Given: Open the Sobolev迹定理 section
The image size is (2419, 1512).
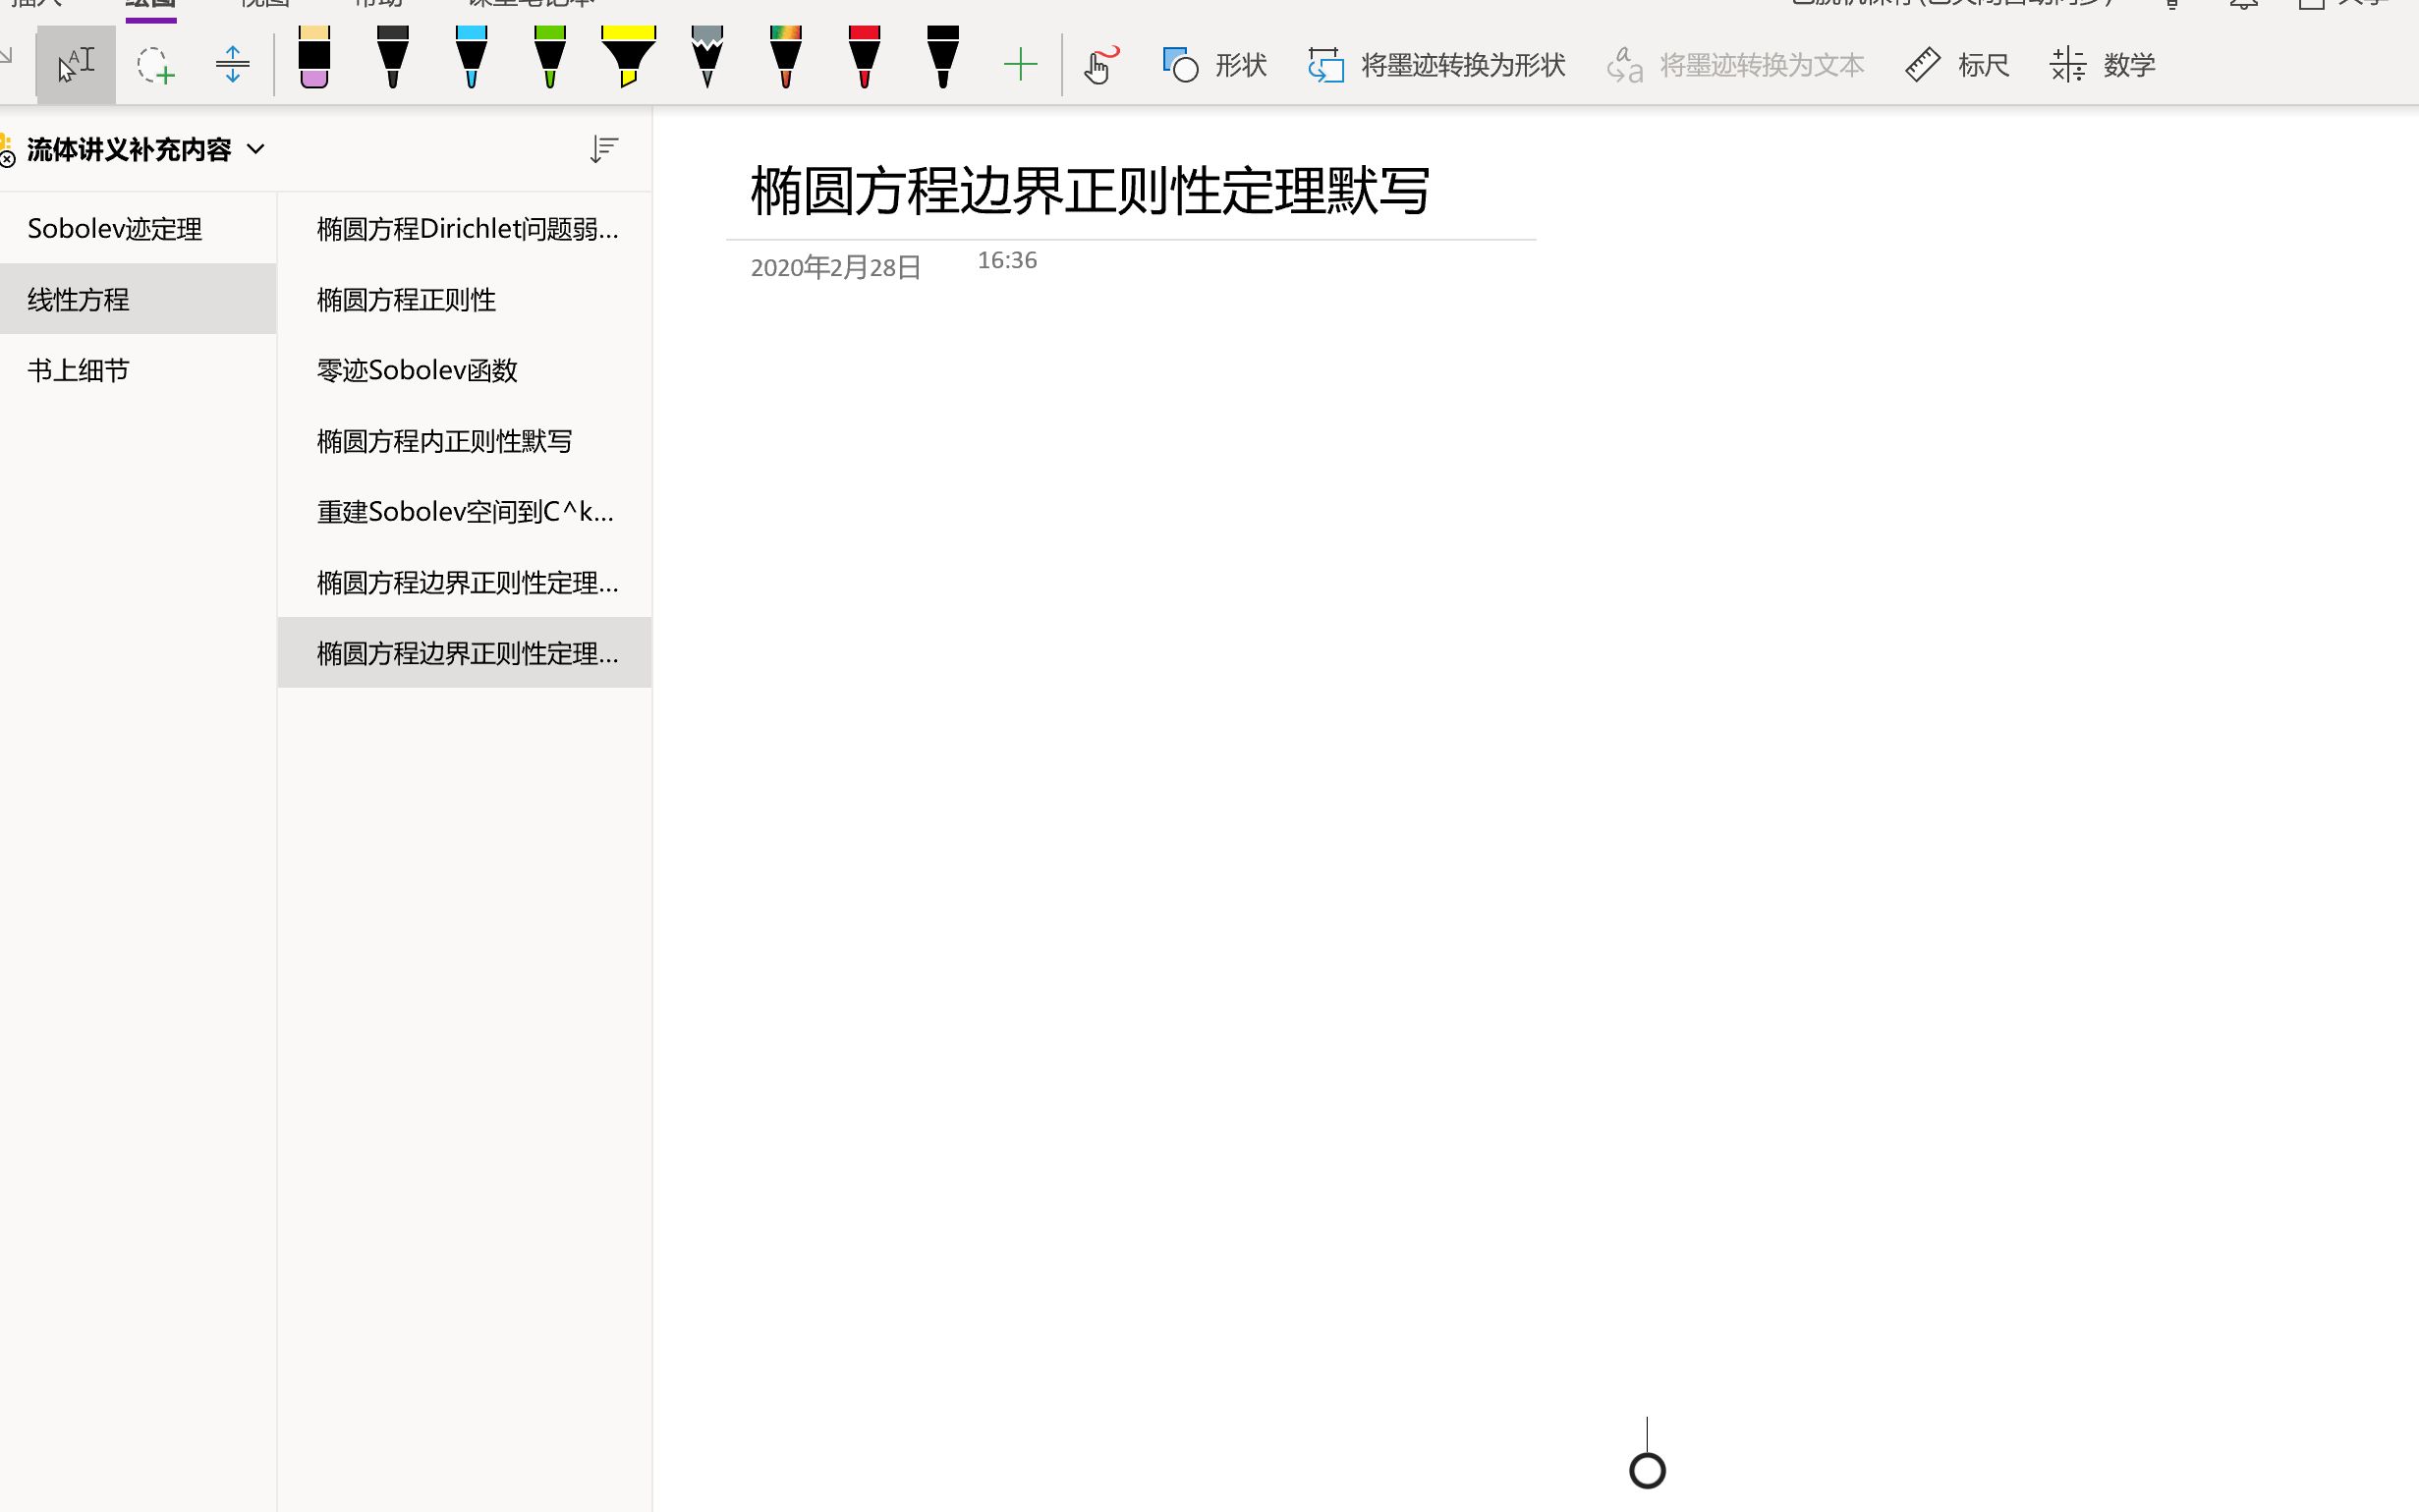Looking at the screenshot, I should point(138,229).
